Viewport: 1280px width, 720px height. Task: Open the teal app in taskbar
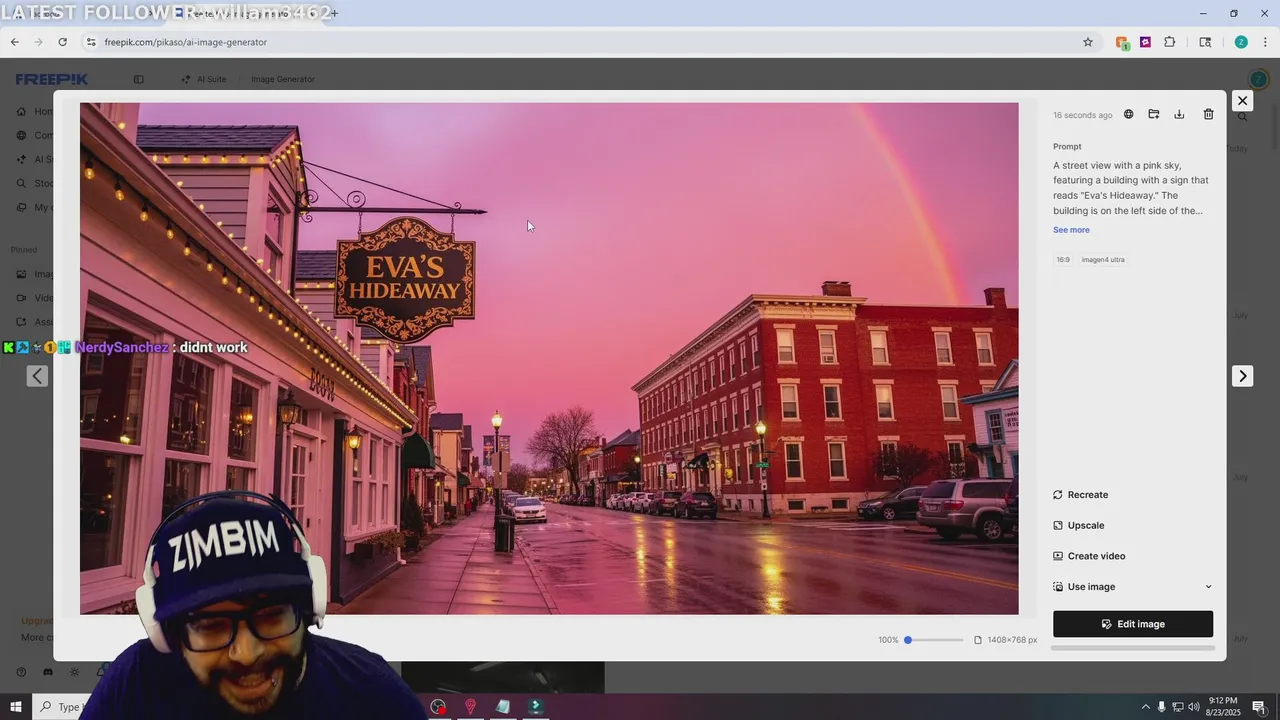pyautogui.click(x=536, y=707)
